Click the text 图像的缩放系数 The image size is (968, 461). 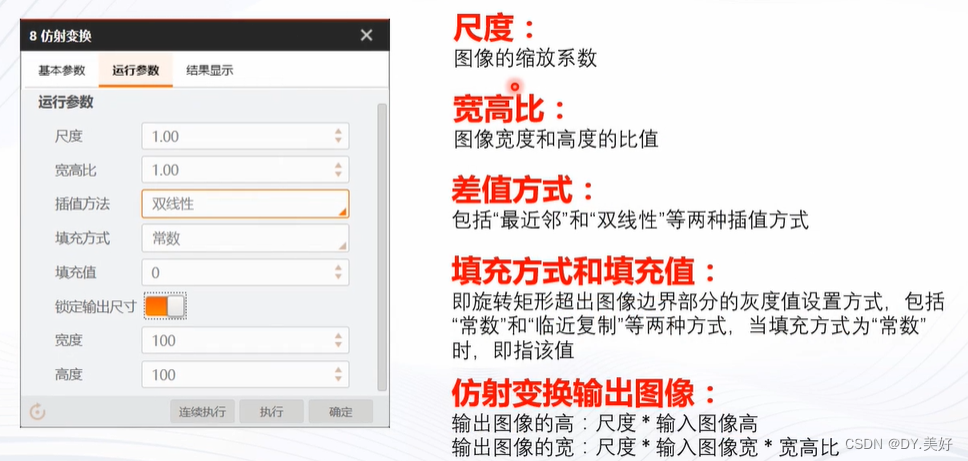525,59
